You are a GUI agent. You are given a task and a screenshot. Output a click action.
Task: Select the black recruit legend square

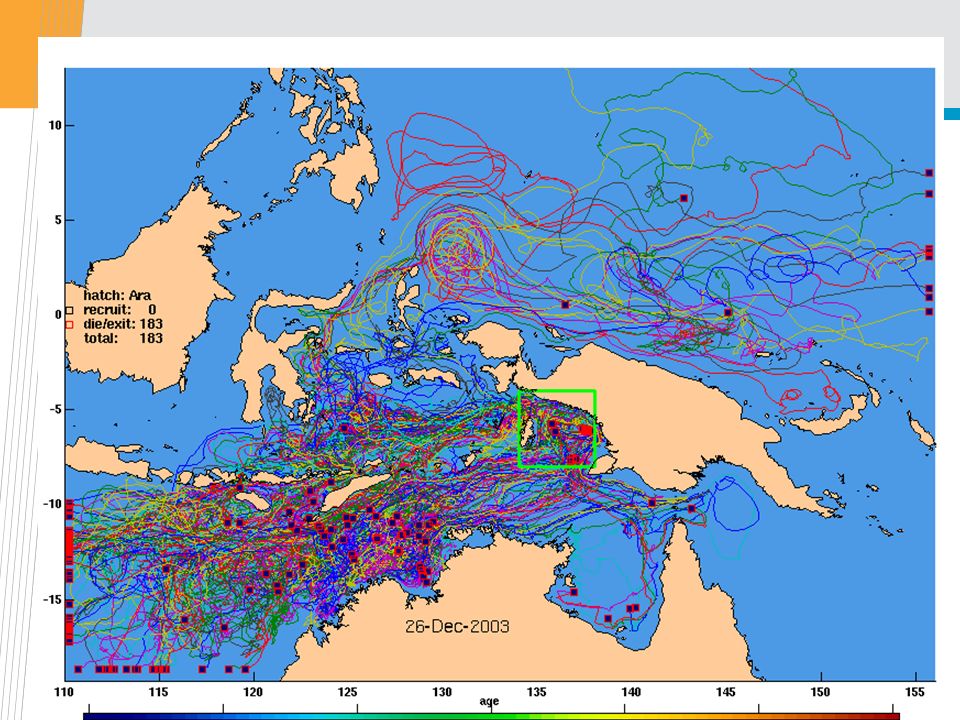click(69, 310)
